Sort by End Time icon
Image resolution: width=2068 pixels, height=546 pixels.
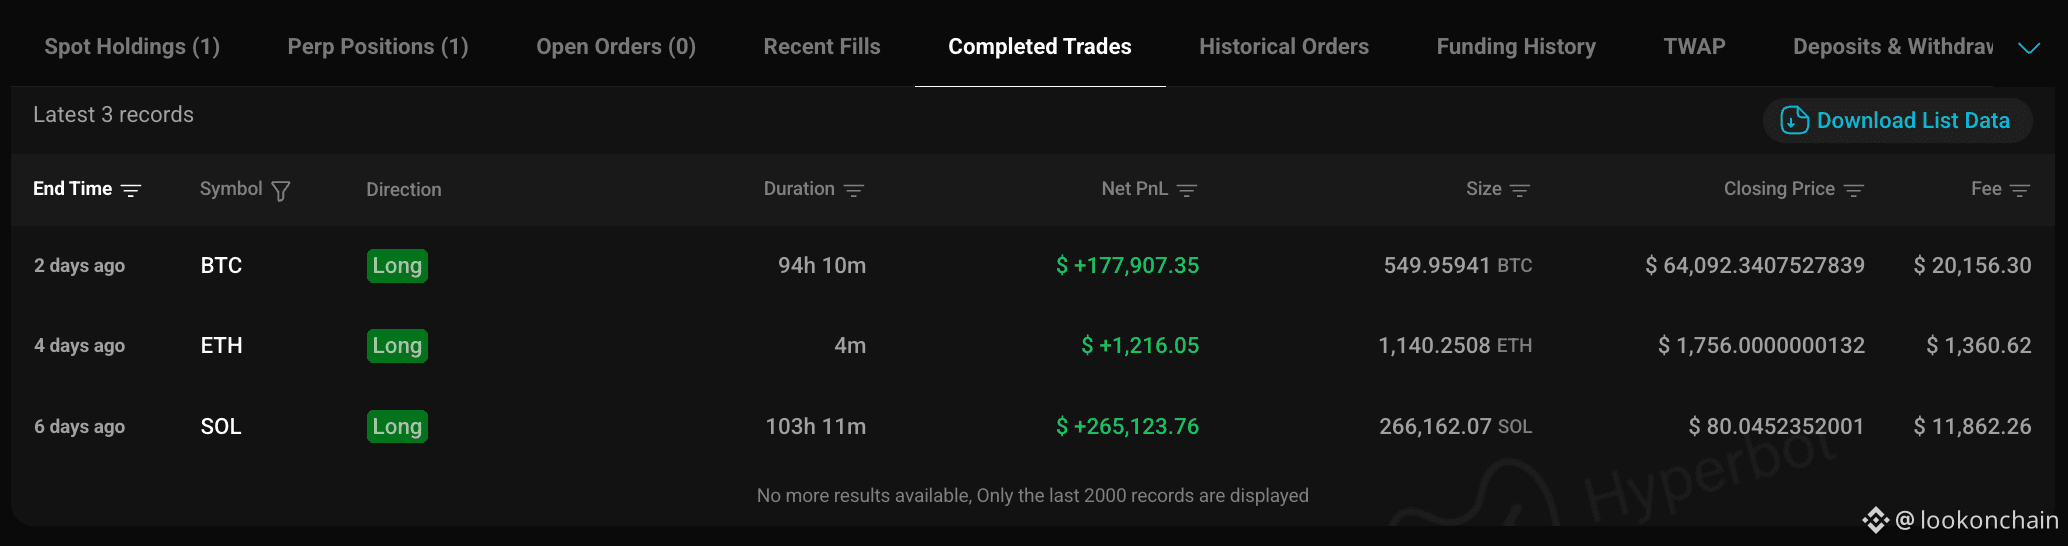click(x=131, y=190)
